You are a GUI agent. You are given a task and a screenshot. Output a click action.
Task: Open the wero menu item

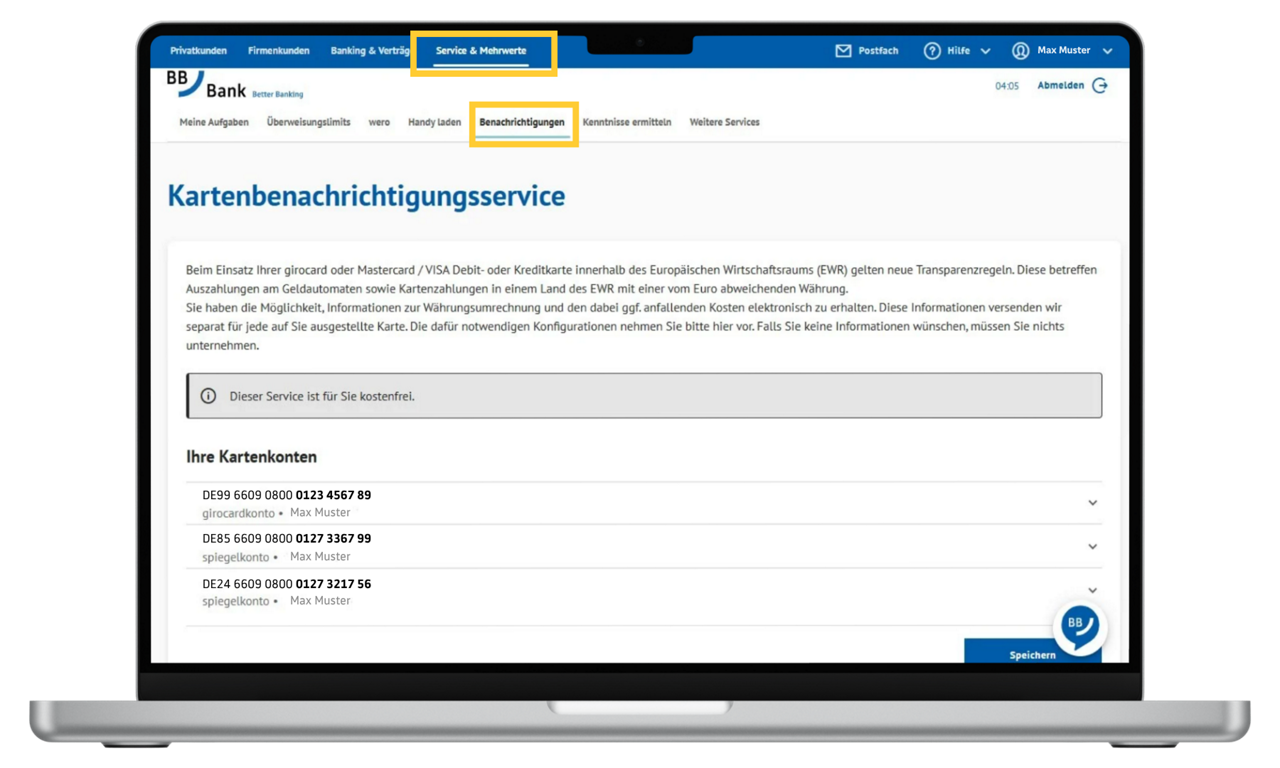pyautogui.click(x=379, y=122)
